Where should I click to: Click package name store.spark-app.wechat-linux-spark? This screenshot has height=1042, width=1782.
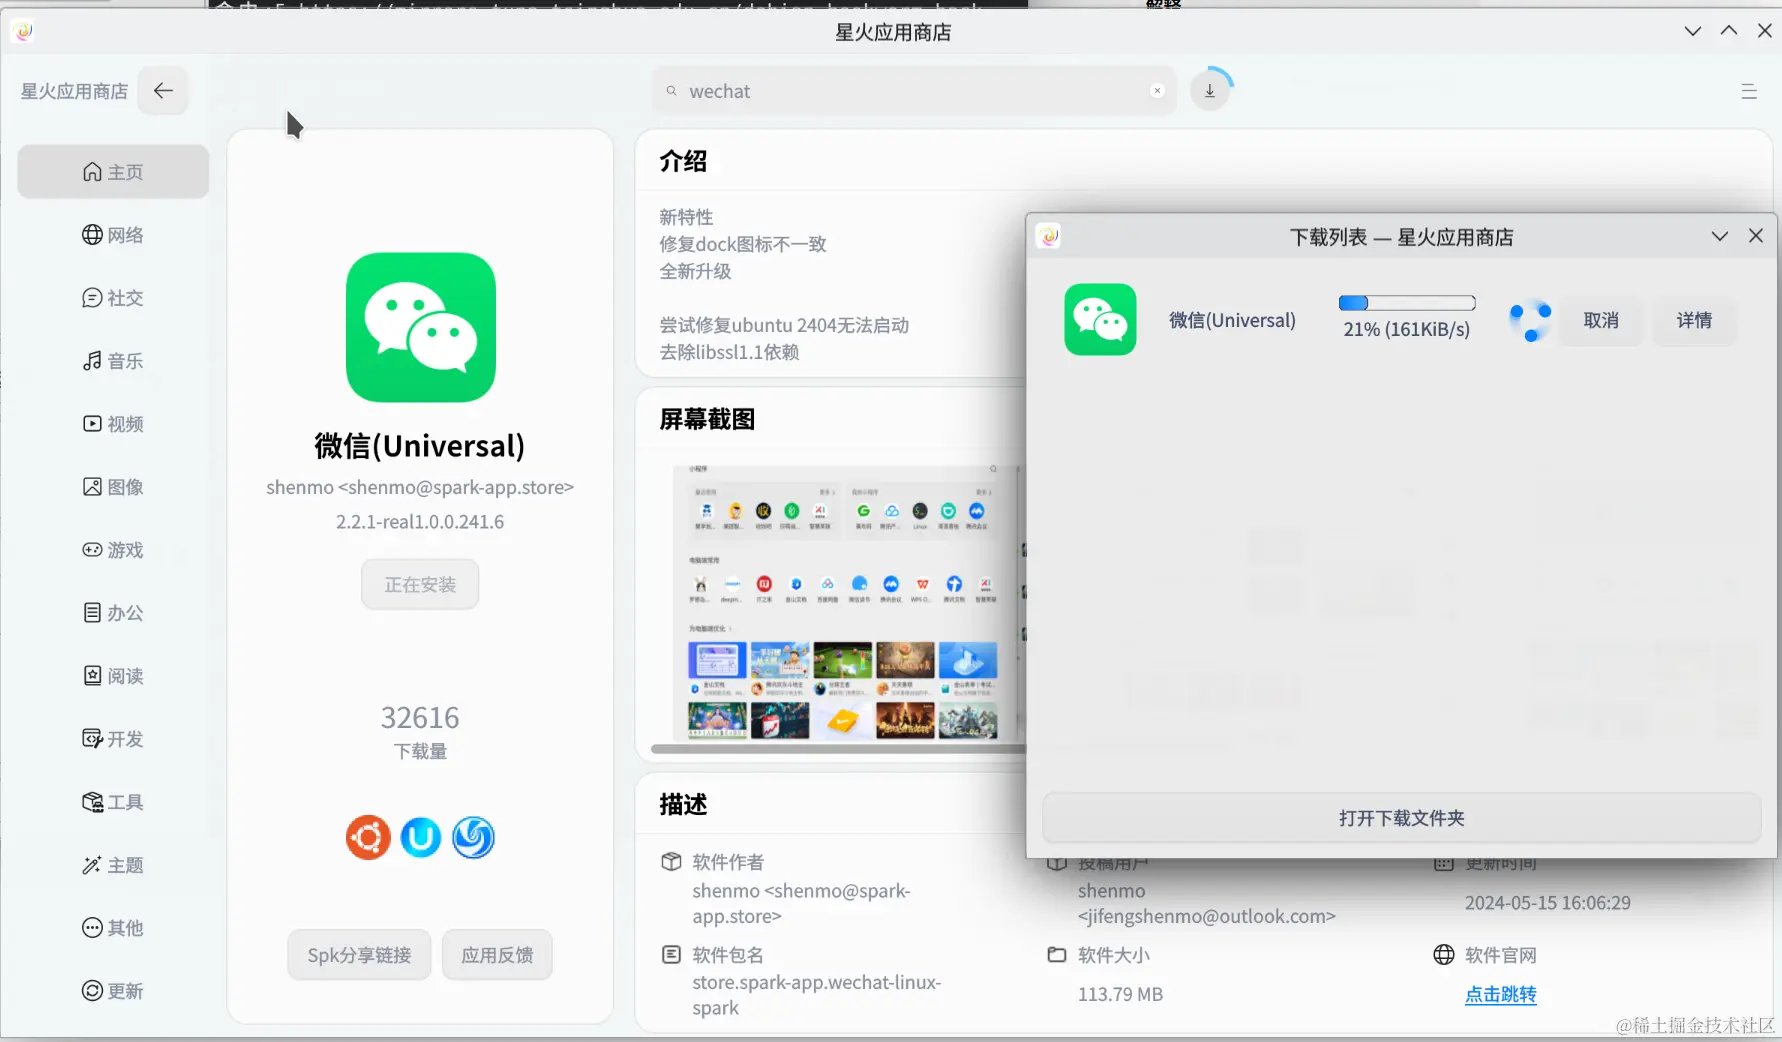(816, 995)
